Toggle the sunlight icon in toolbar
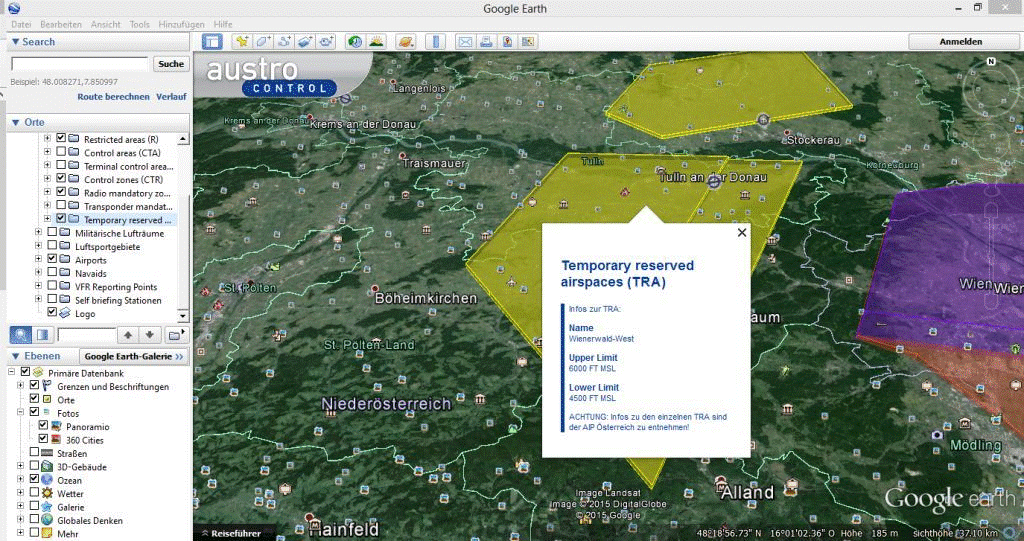Viewport: 1024px width, 541px height. 376,42
